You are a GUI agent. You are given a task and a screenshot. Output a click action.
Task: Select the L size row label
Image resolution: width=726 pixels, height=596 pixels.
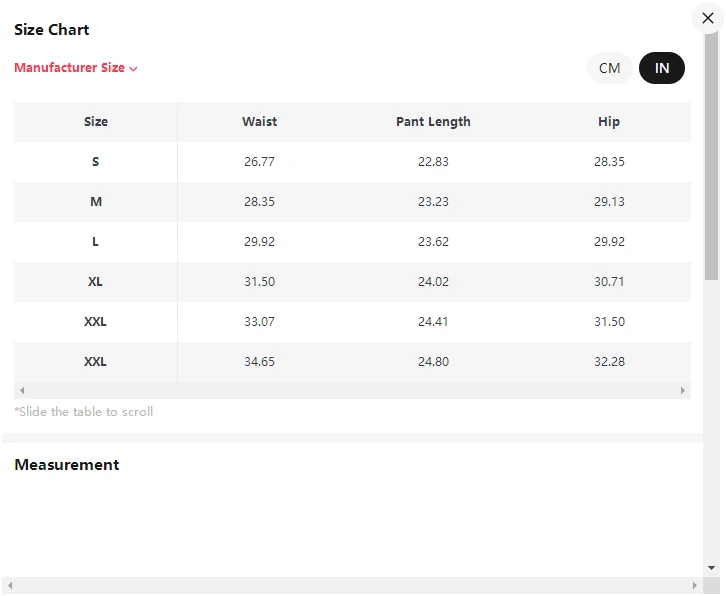tap(95, 241)
